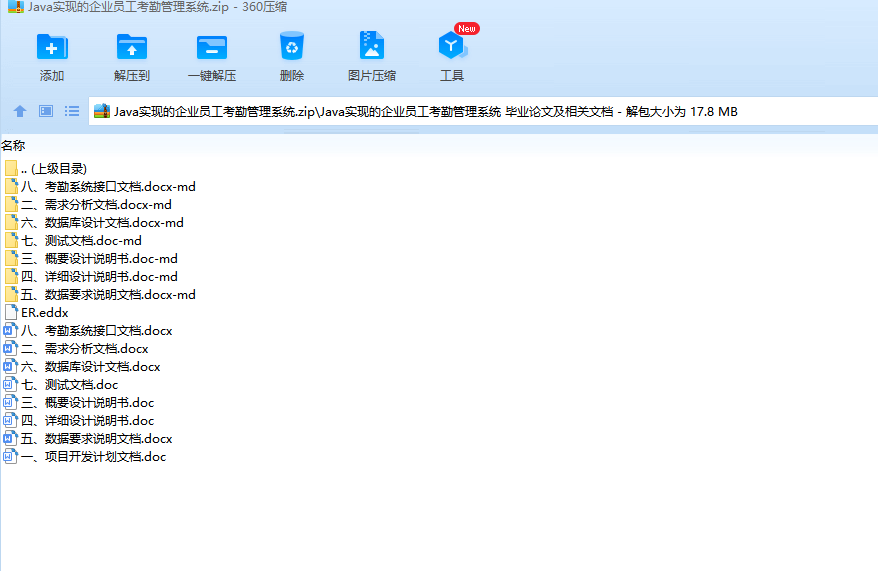This screenshot has height=571, width=878.
Task: Sort by the 名称 column header
Action: [x=13, y=146]
